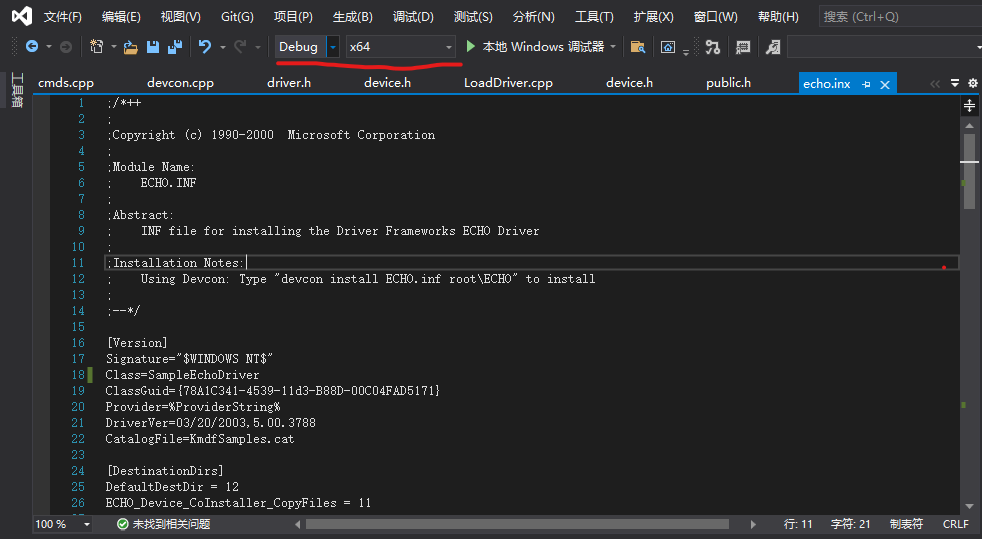Screen dimensions: 982x539
Task: Switch to the public.h tab
Action: coord(728,83)
